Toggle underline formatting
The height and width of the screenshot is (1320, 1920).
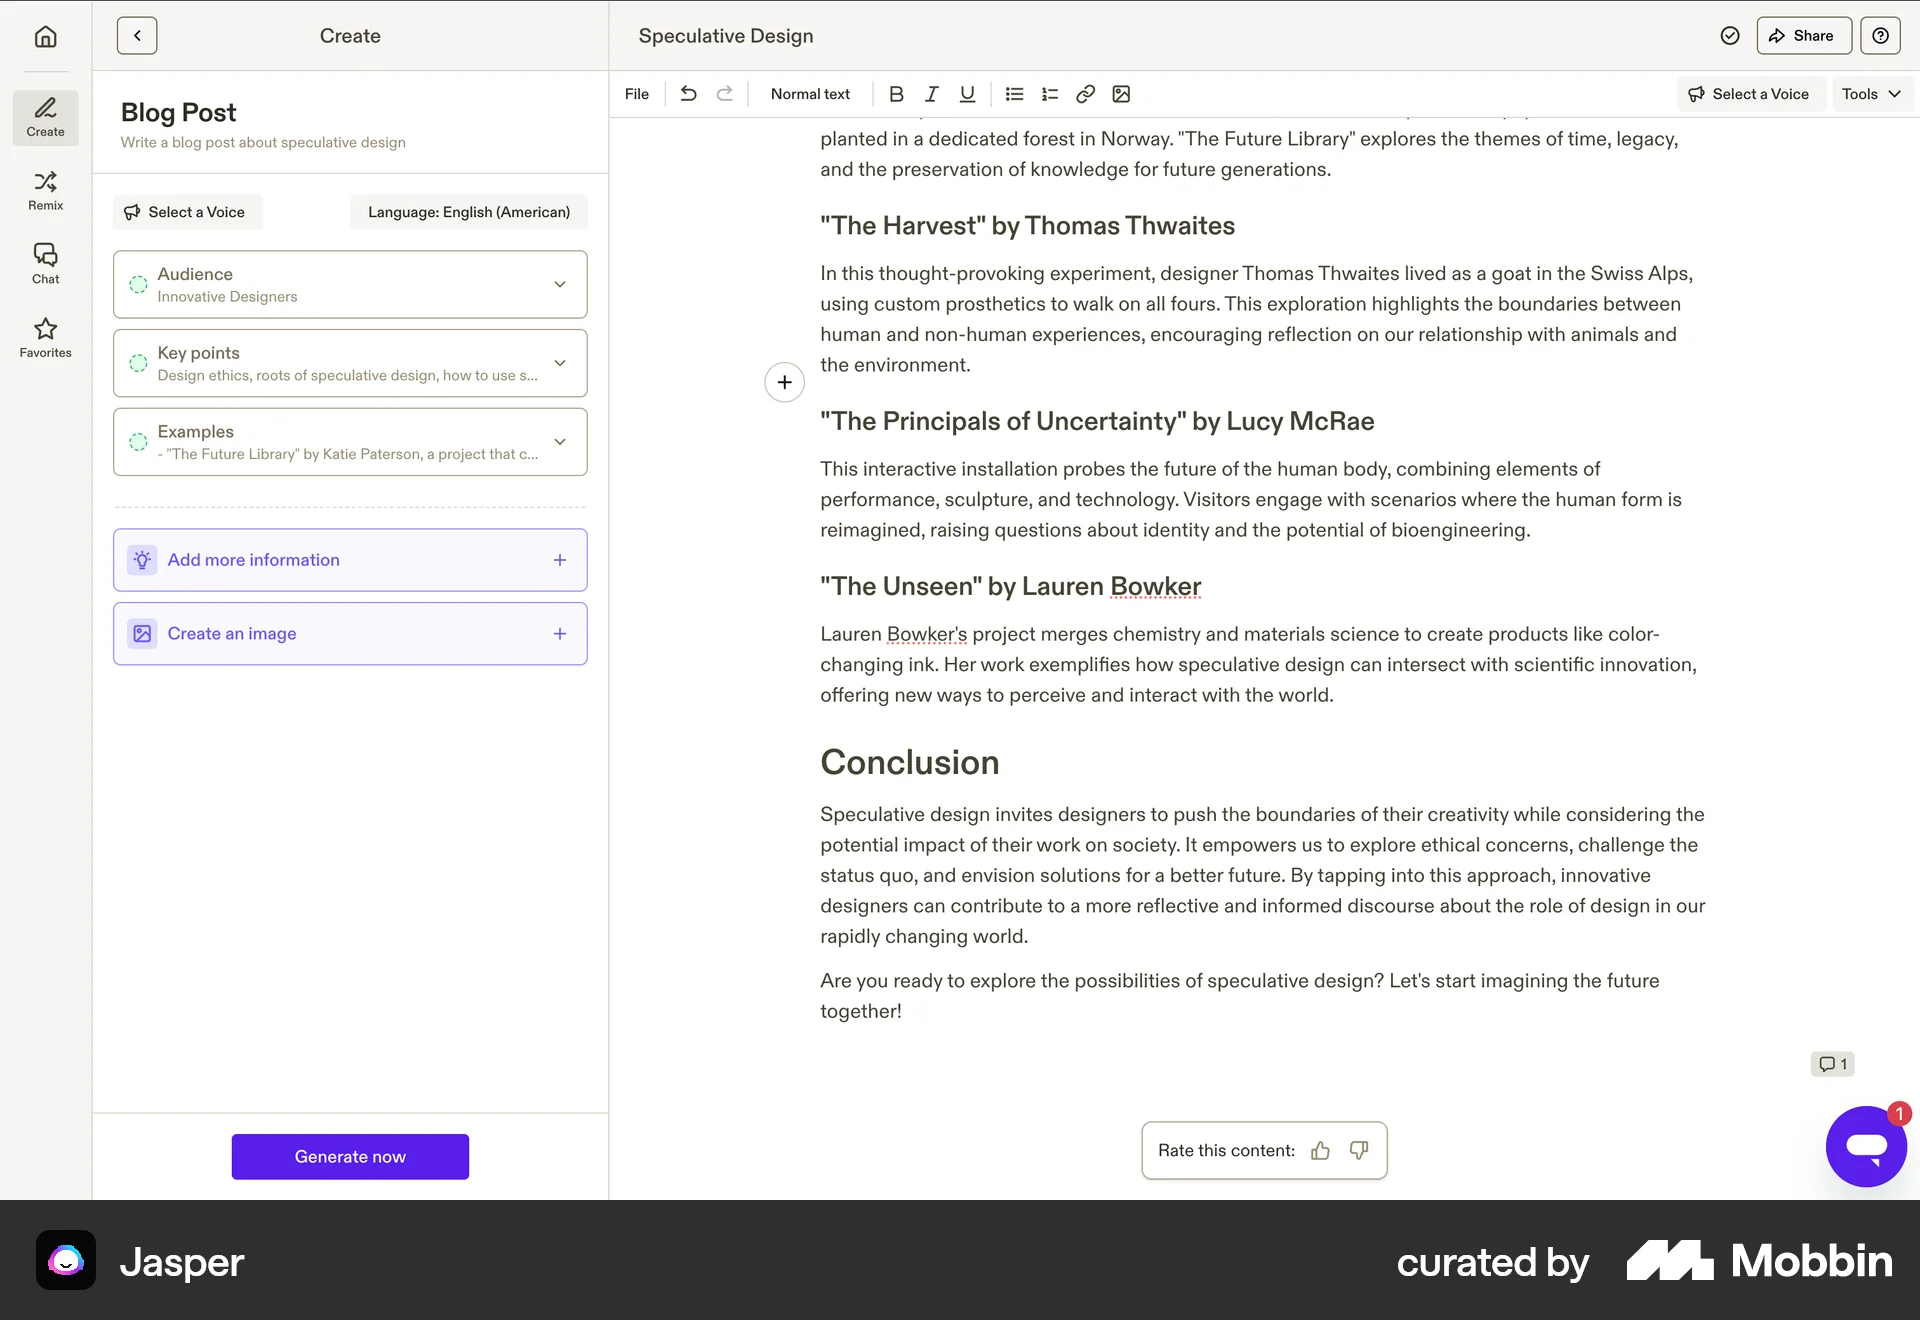pyautogui.click(x=966, y=94)
